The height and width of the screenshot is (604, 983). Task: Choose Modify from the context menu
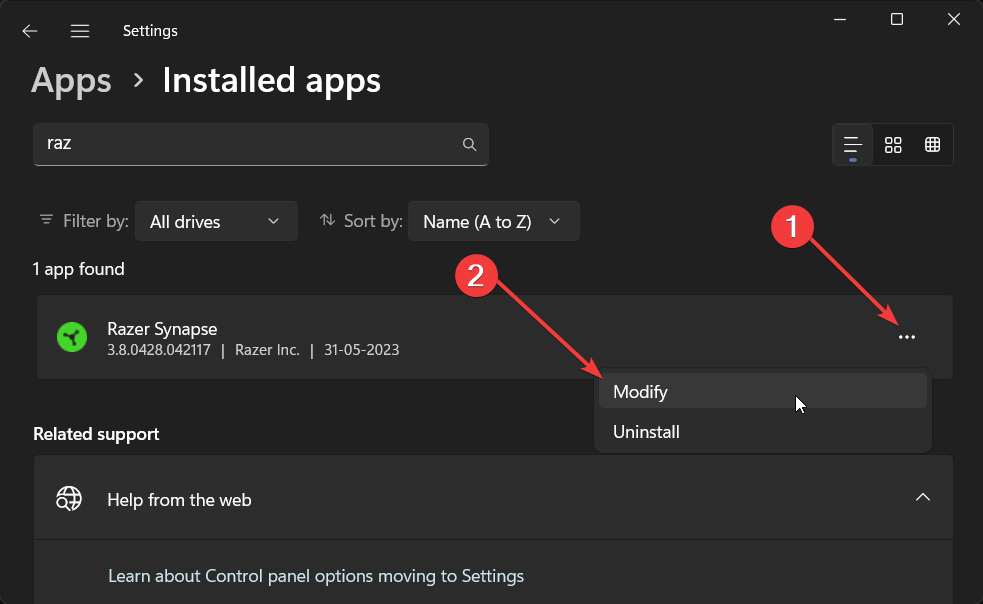pyautogui.click(x=763, y=391)
